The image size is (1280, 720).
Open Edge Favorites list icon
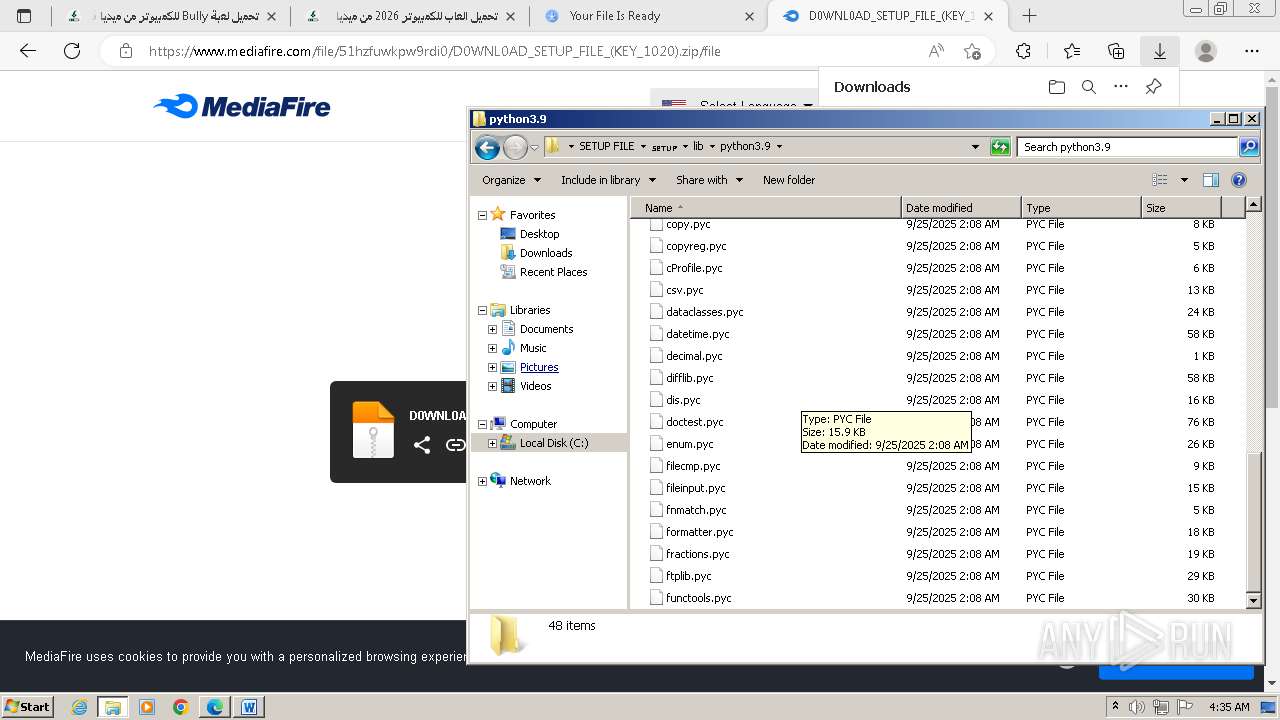coord(1072,51)
